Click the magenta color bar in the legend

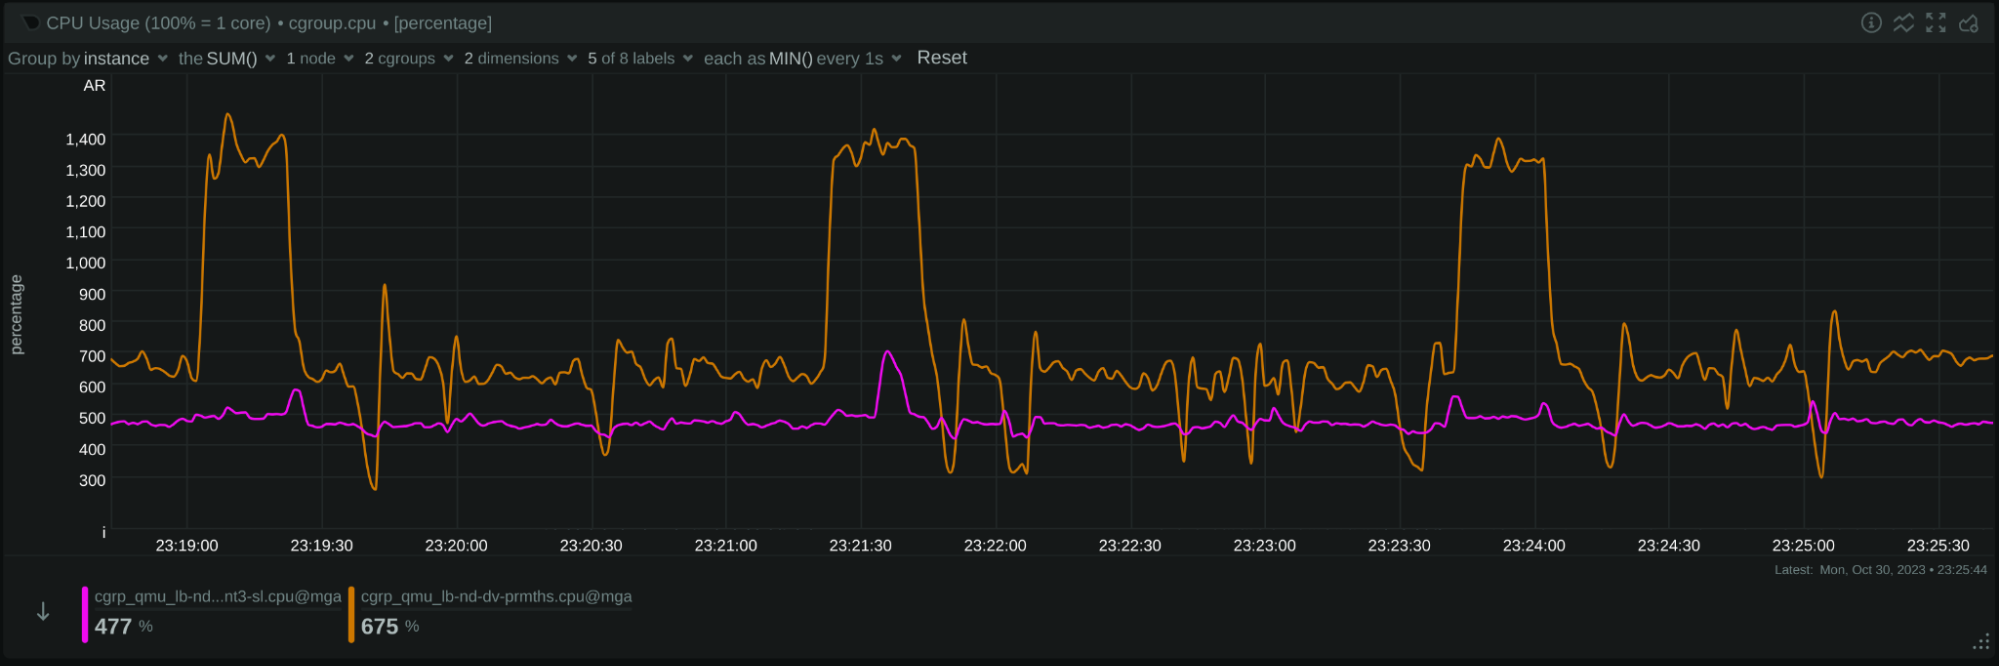coord(85,614)
